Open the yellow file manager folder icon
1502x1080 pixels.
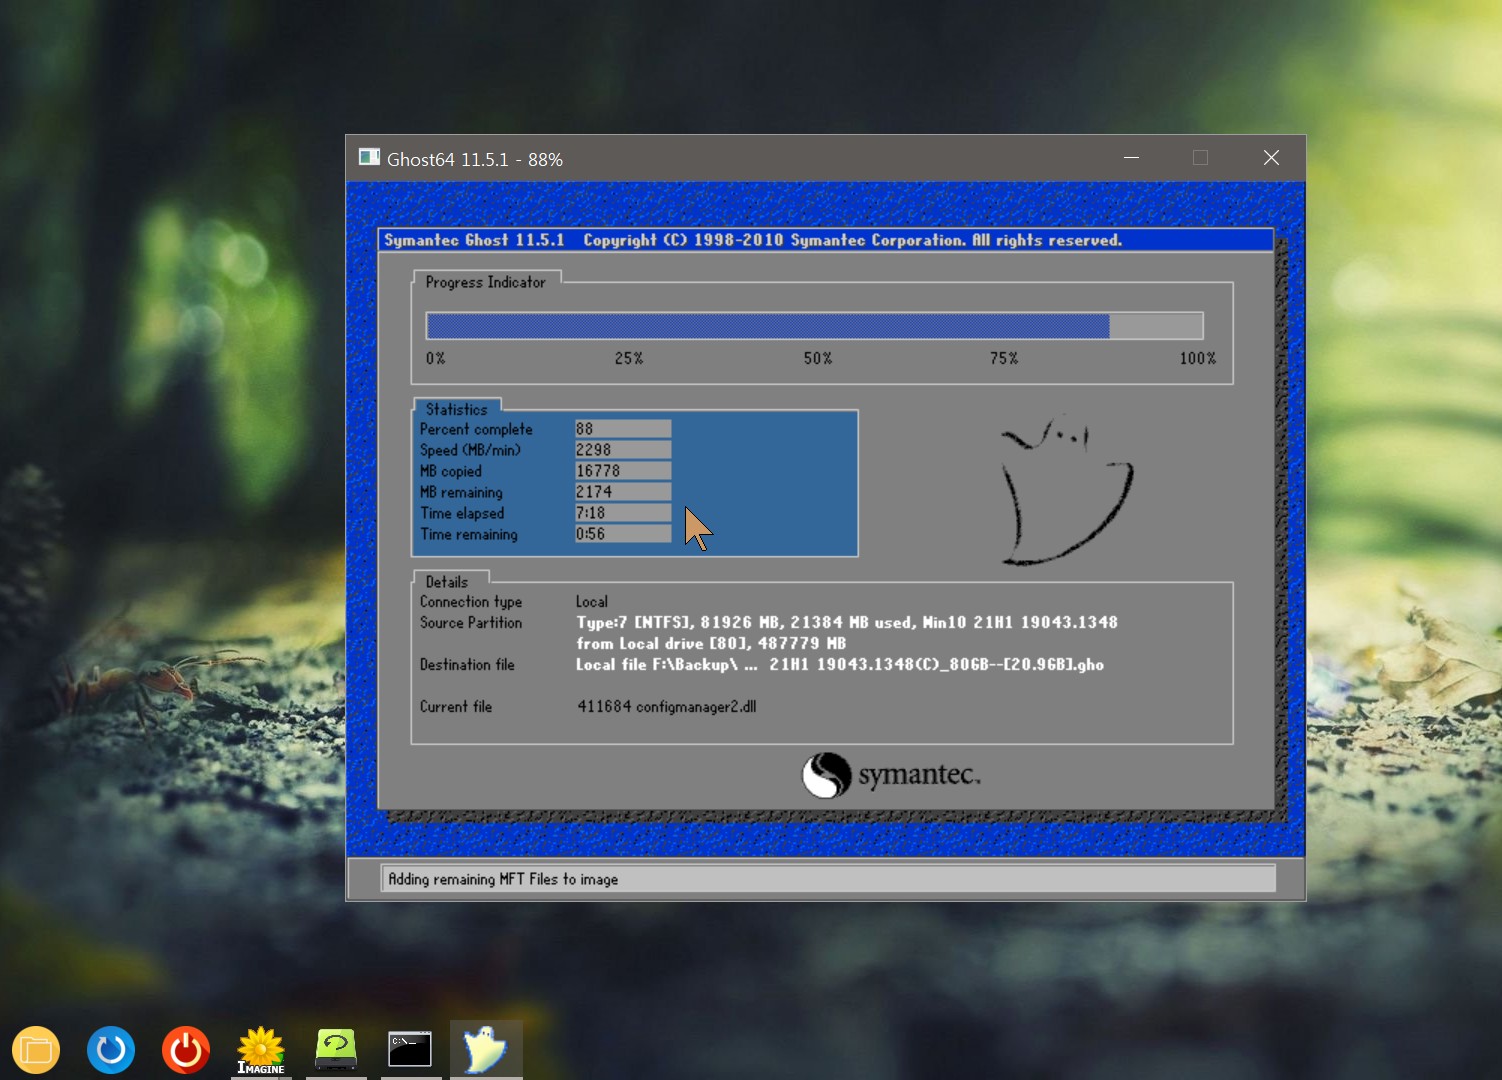click(x=36, y=1050)
